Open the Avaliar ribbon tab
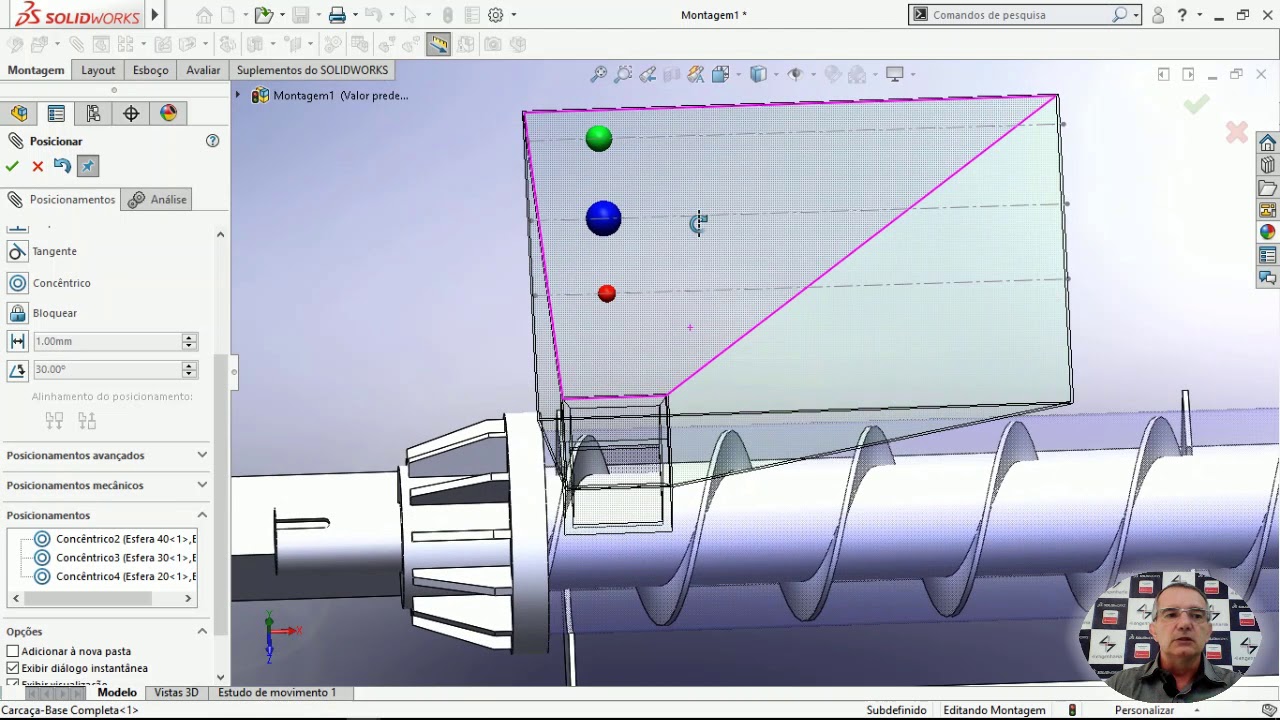The height and width of the screenshot is (720, 1280). click(203, 70)
